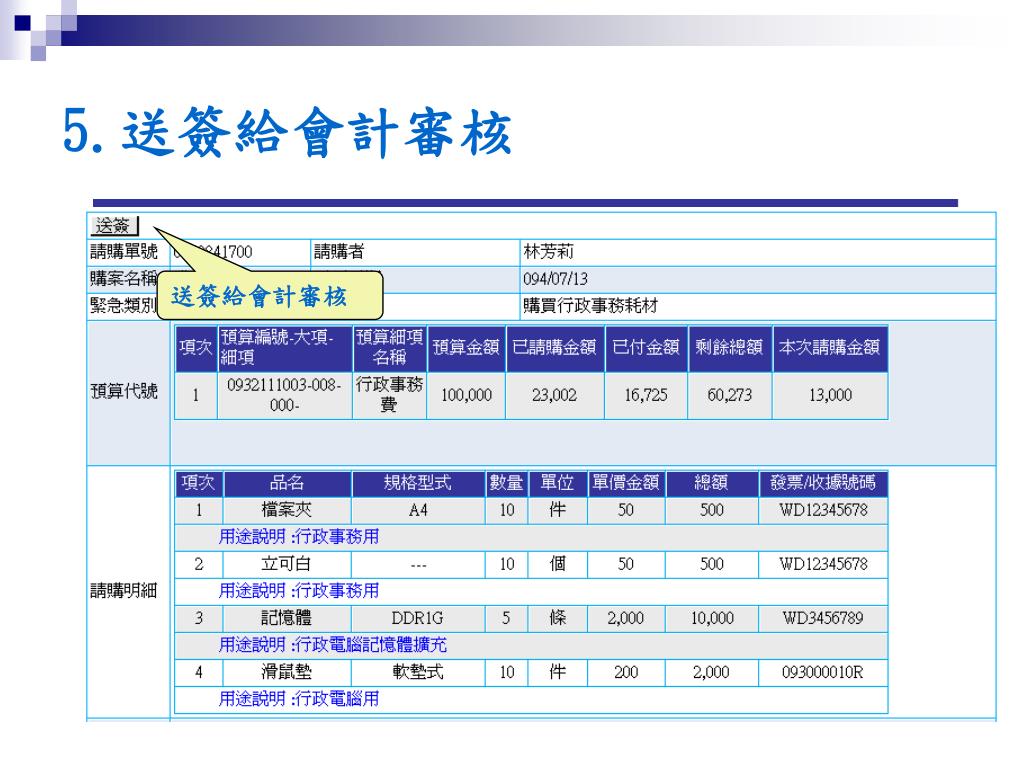
Task: Click 用途說明 :行政電腦記憶體擴充 note
Action: [x=332, y=645]
